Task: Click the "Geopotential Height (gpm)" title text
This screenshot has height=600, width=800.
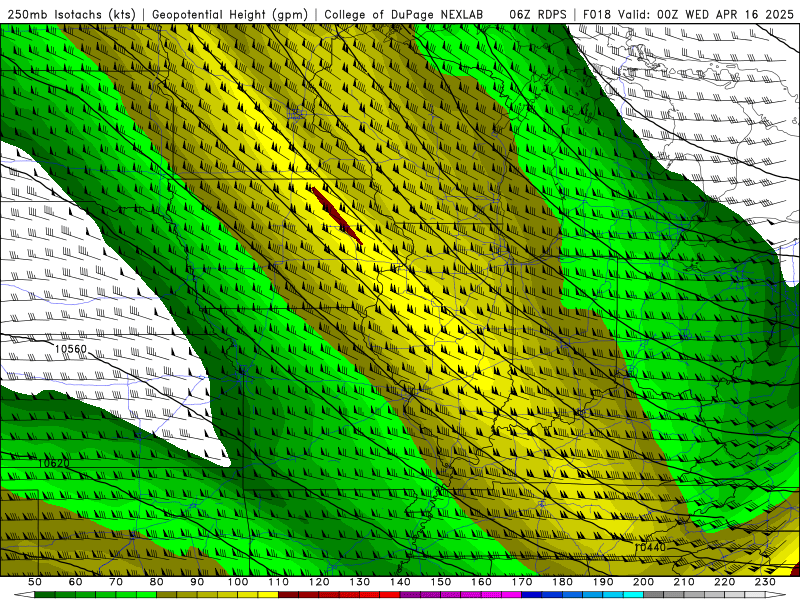Action: (x=230, y=14)
